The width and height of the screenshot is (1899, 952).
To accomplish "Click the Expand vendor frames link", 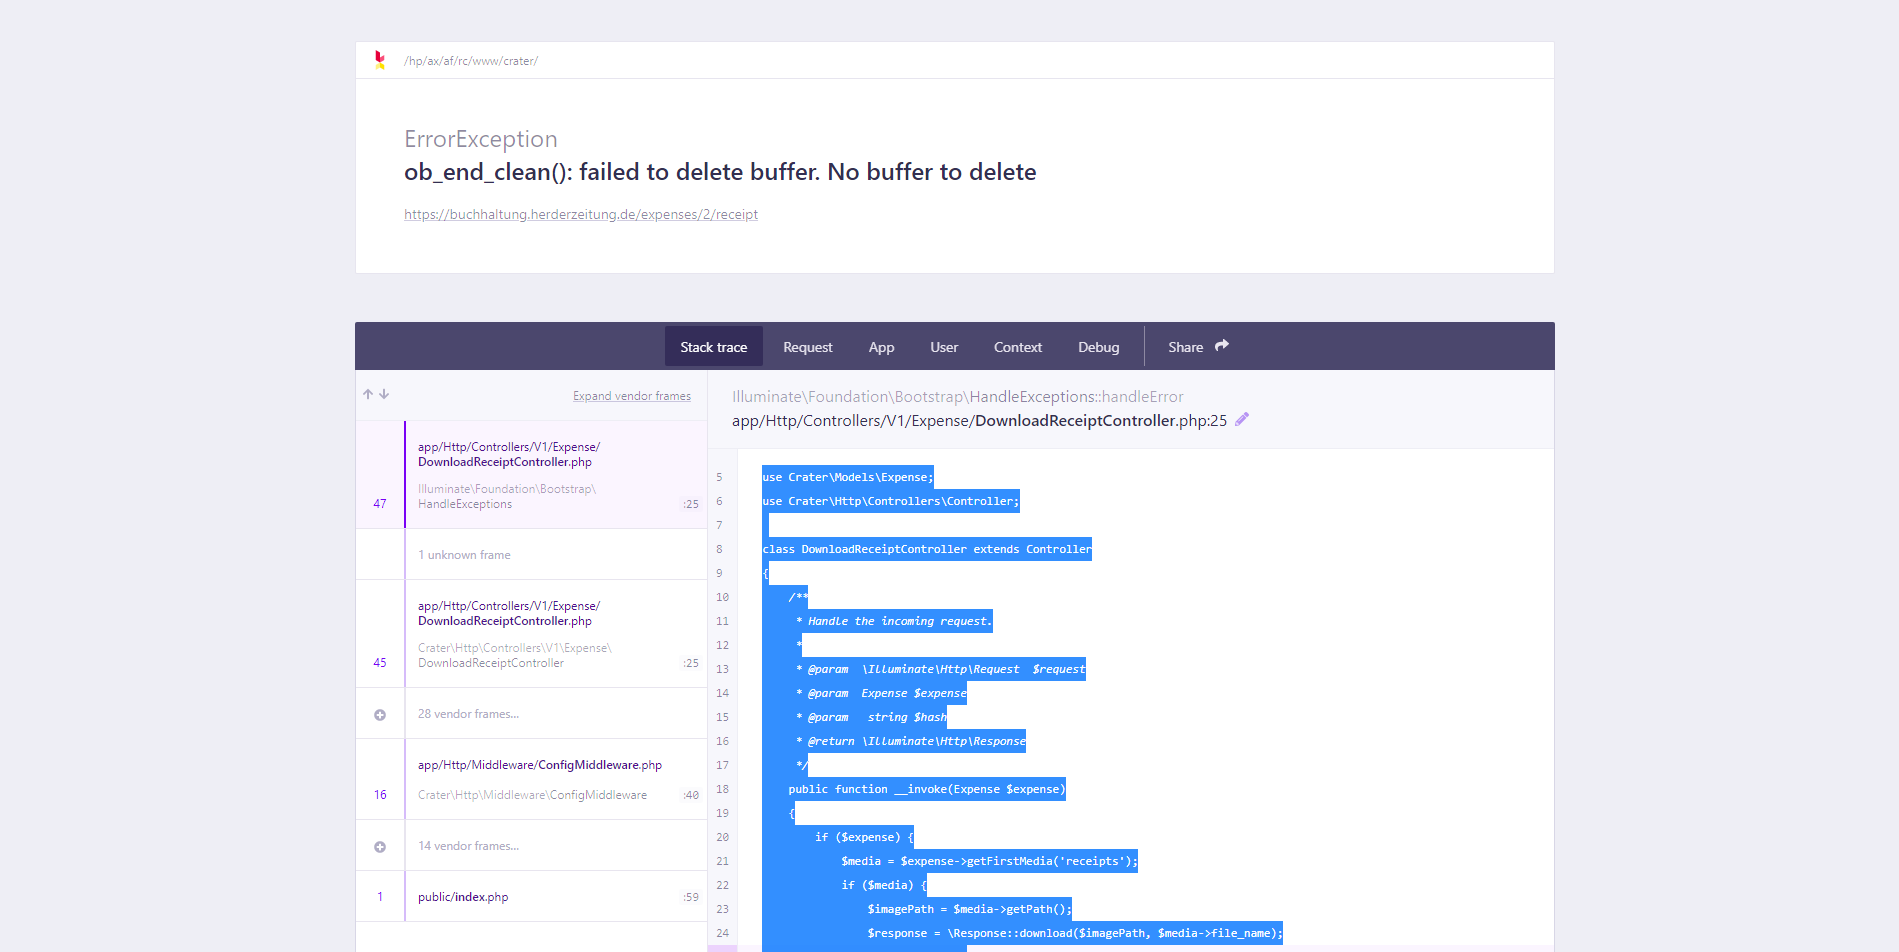I will (x=631, y=395).
